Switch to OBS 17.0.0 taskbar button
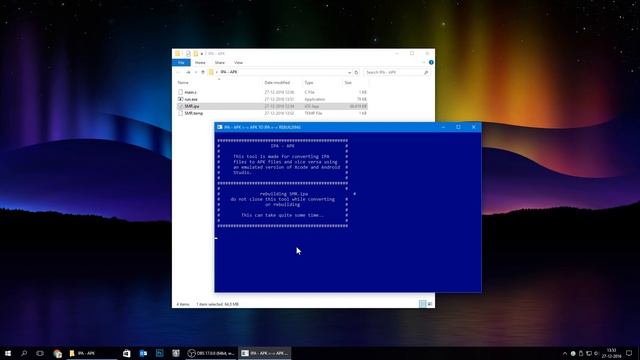 211,353
